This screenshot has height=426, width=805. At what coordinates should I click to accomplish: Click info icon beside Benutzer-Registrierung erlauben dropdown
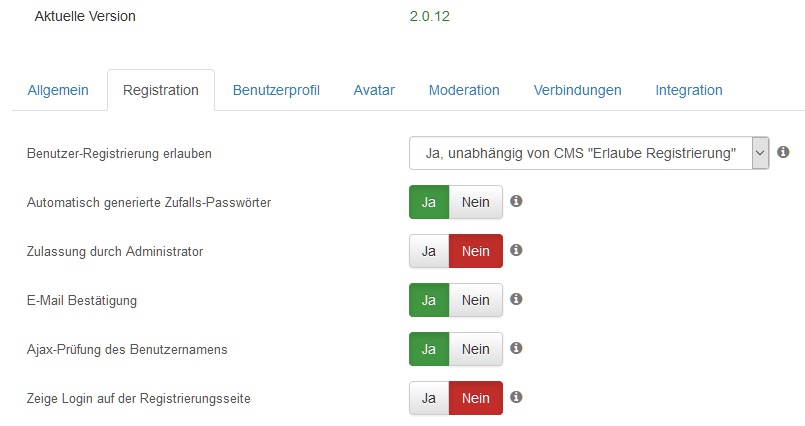coord(783,152)
